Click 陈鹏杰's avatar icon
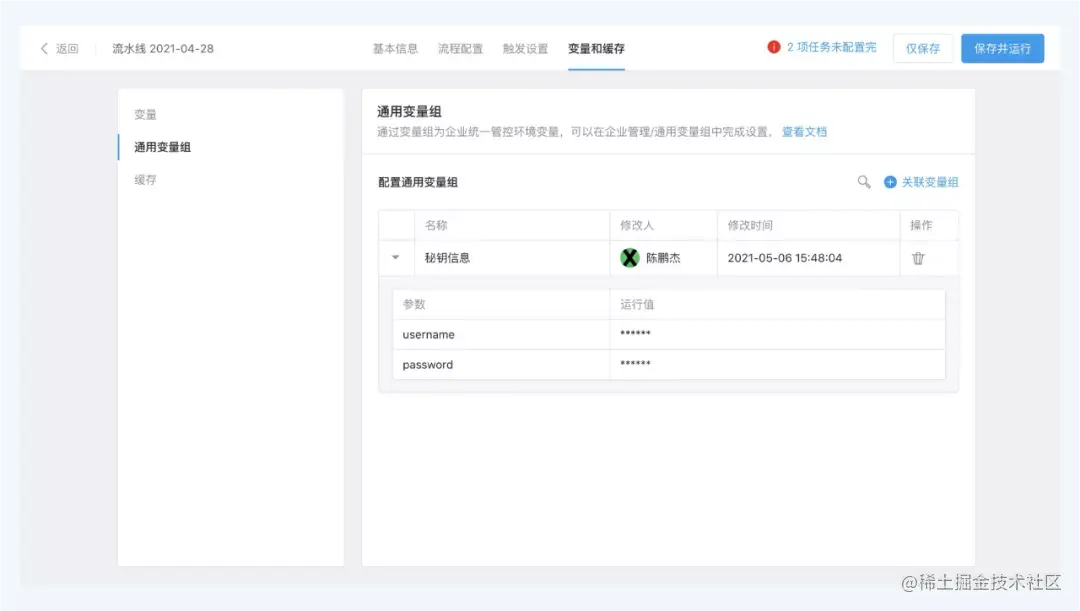This screenshot has width=1080, height=611. [x=630, y=258]
